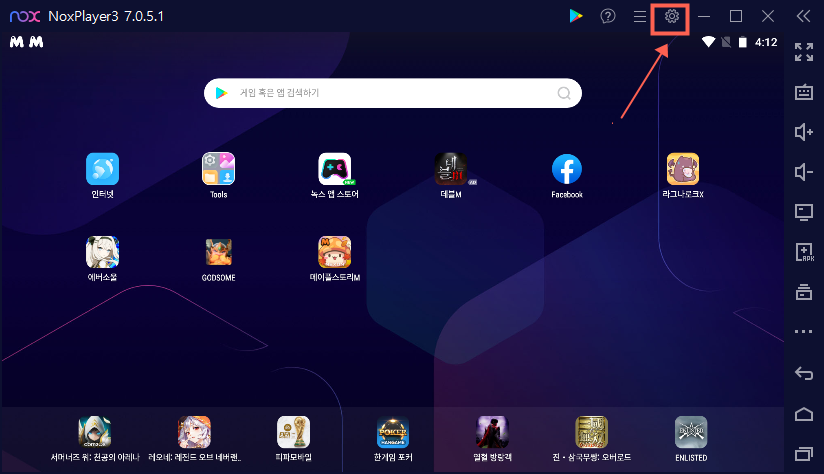Launch 메이플스토리M game

(335, 259)
